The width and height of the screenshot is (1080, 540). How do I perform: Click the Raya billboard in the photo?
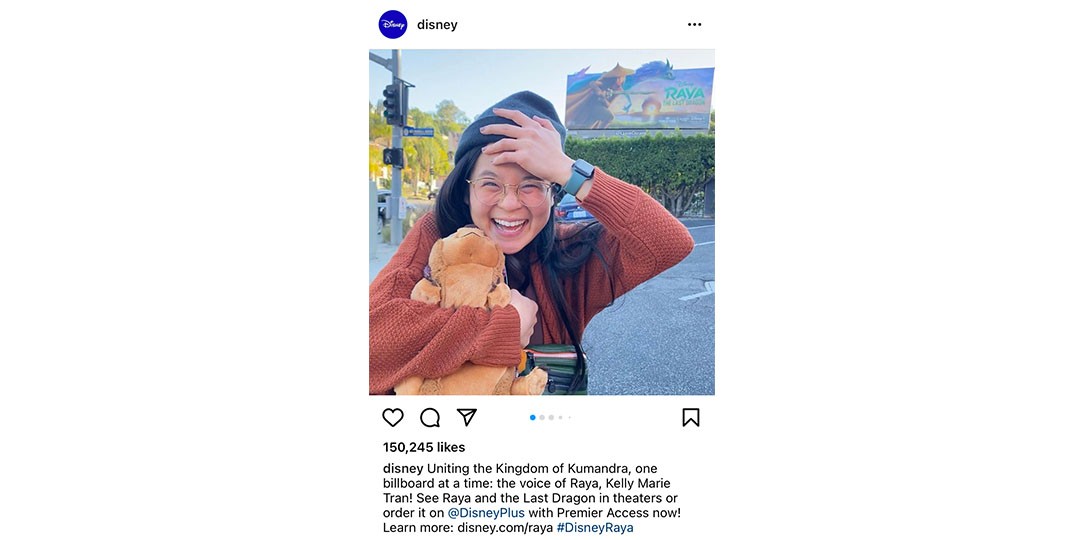639,96
